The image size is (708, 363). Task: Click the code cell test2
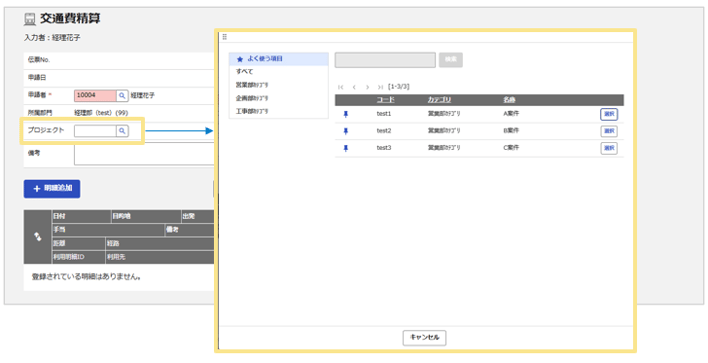(384, 131)
